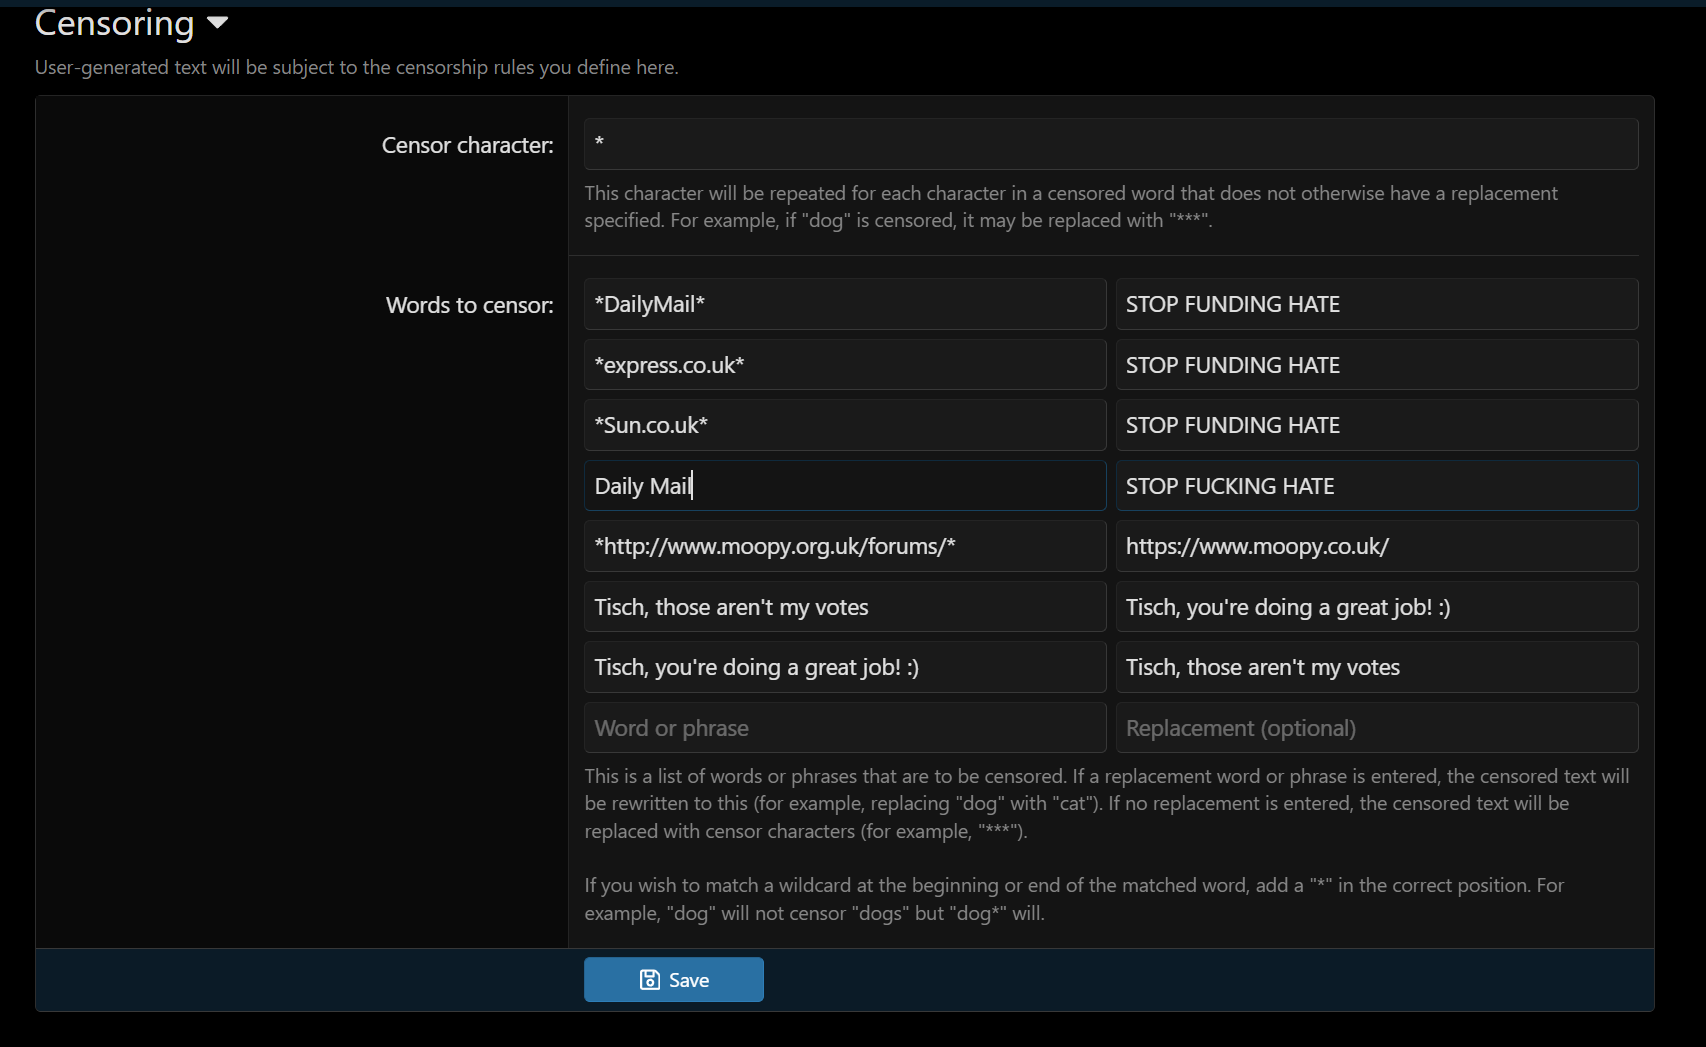The image size is (1706, 1047).
Task: Click the 'This is a list of words' help text
Action: (1107, 804)
